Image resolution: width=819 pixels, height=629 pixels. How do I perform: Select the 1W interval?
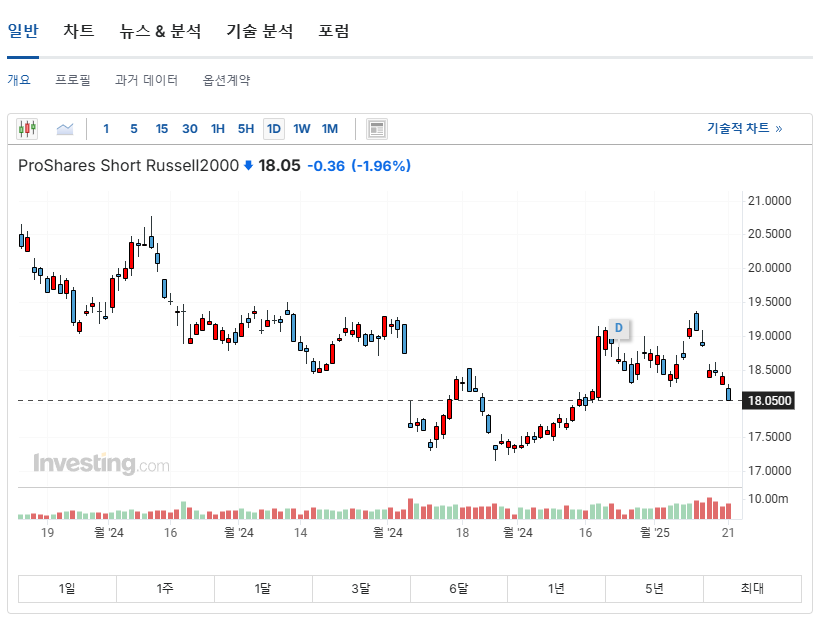click(301, 129)
